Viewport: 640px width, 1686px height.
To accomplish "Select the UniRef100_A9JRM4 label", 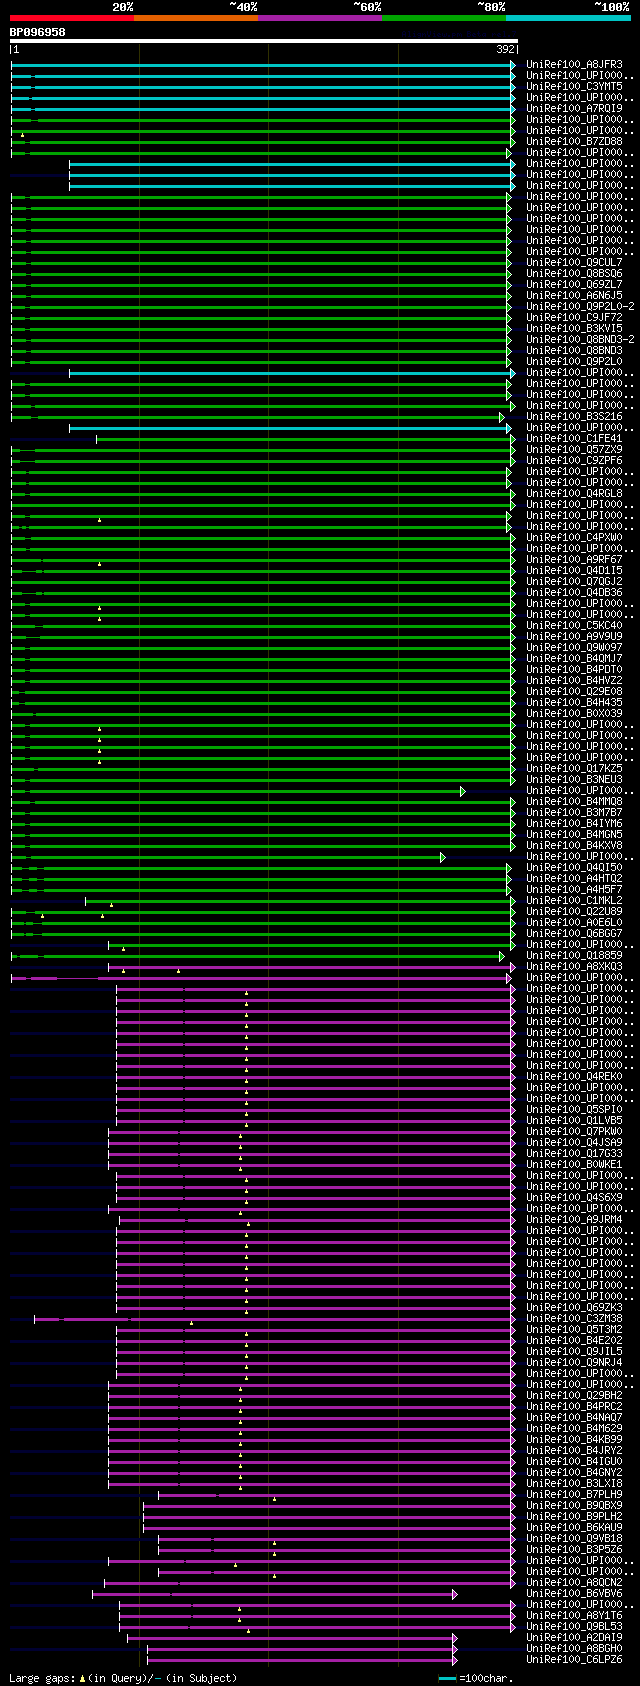I will (574, 1220).
